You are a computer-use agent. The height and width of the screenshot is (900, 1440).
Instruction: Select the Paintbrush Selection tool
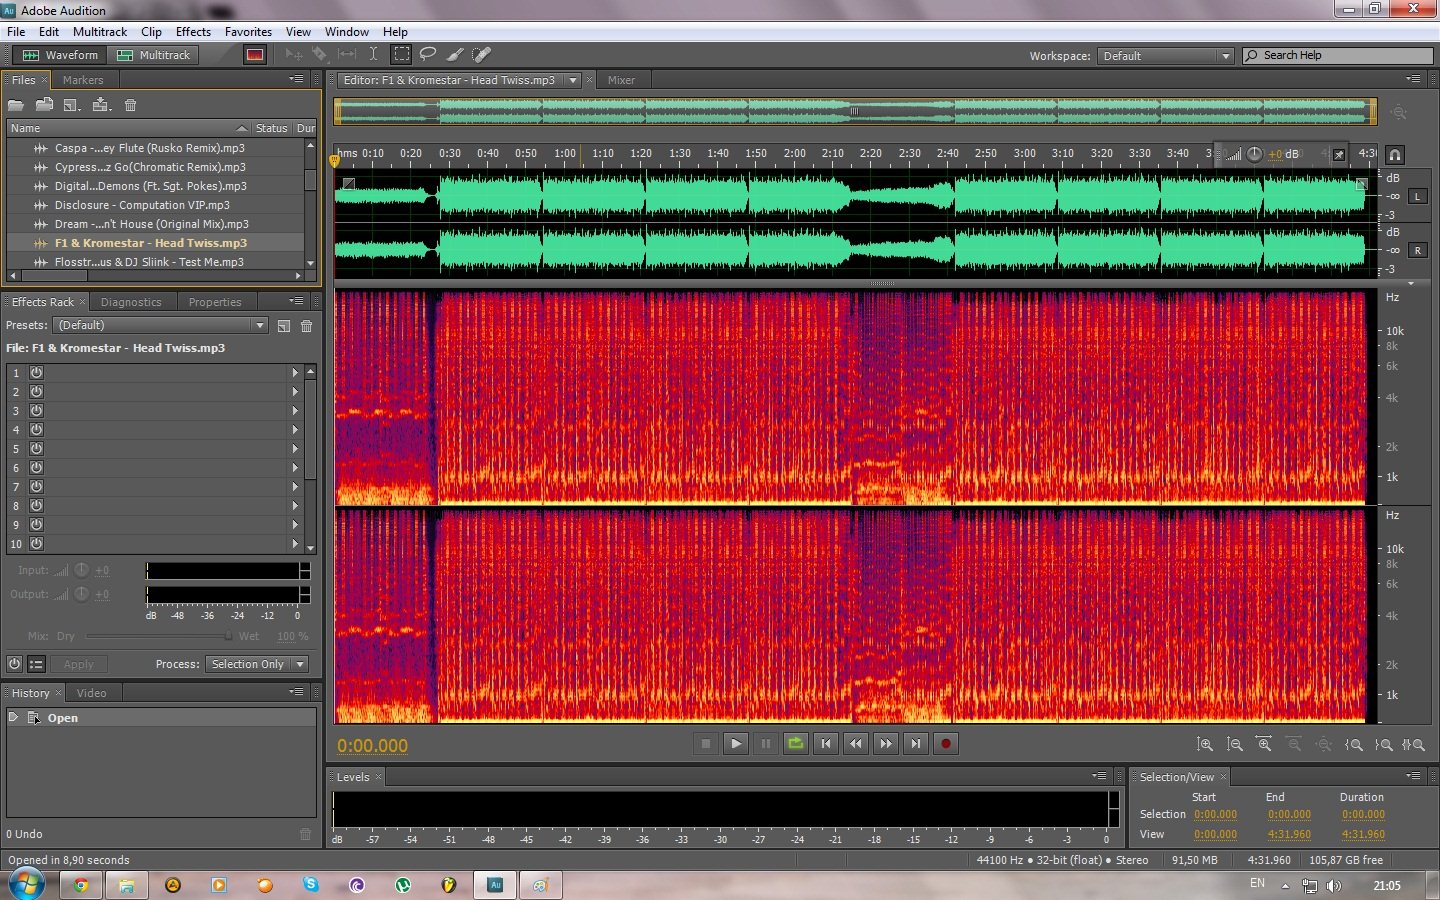pos(455,55)
